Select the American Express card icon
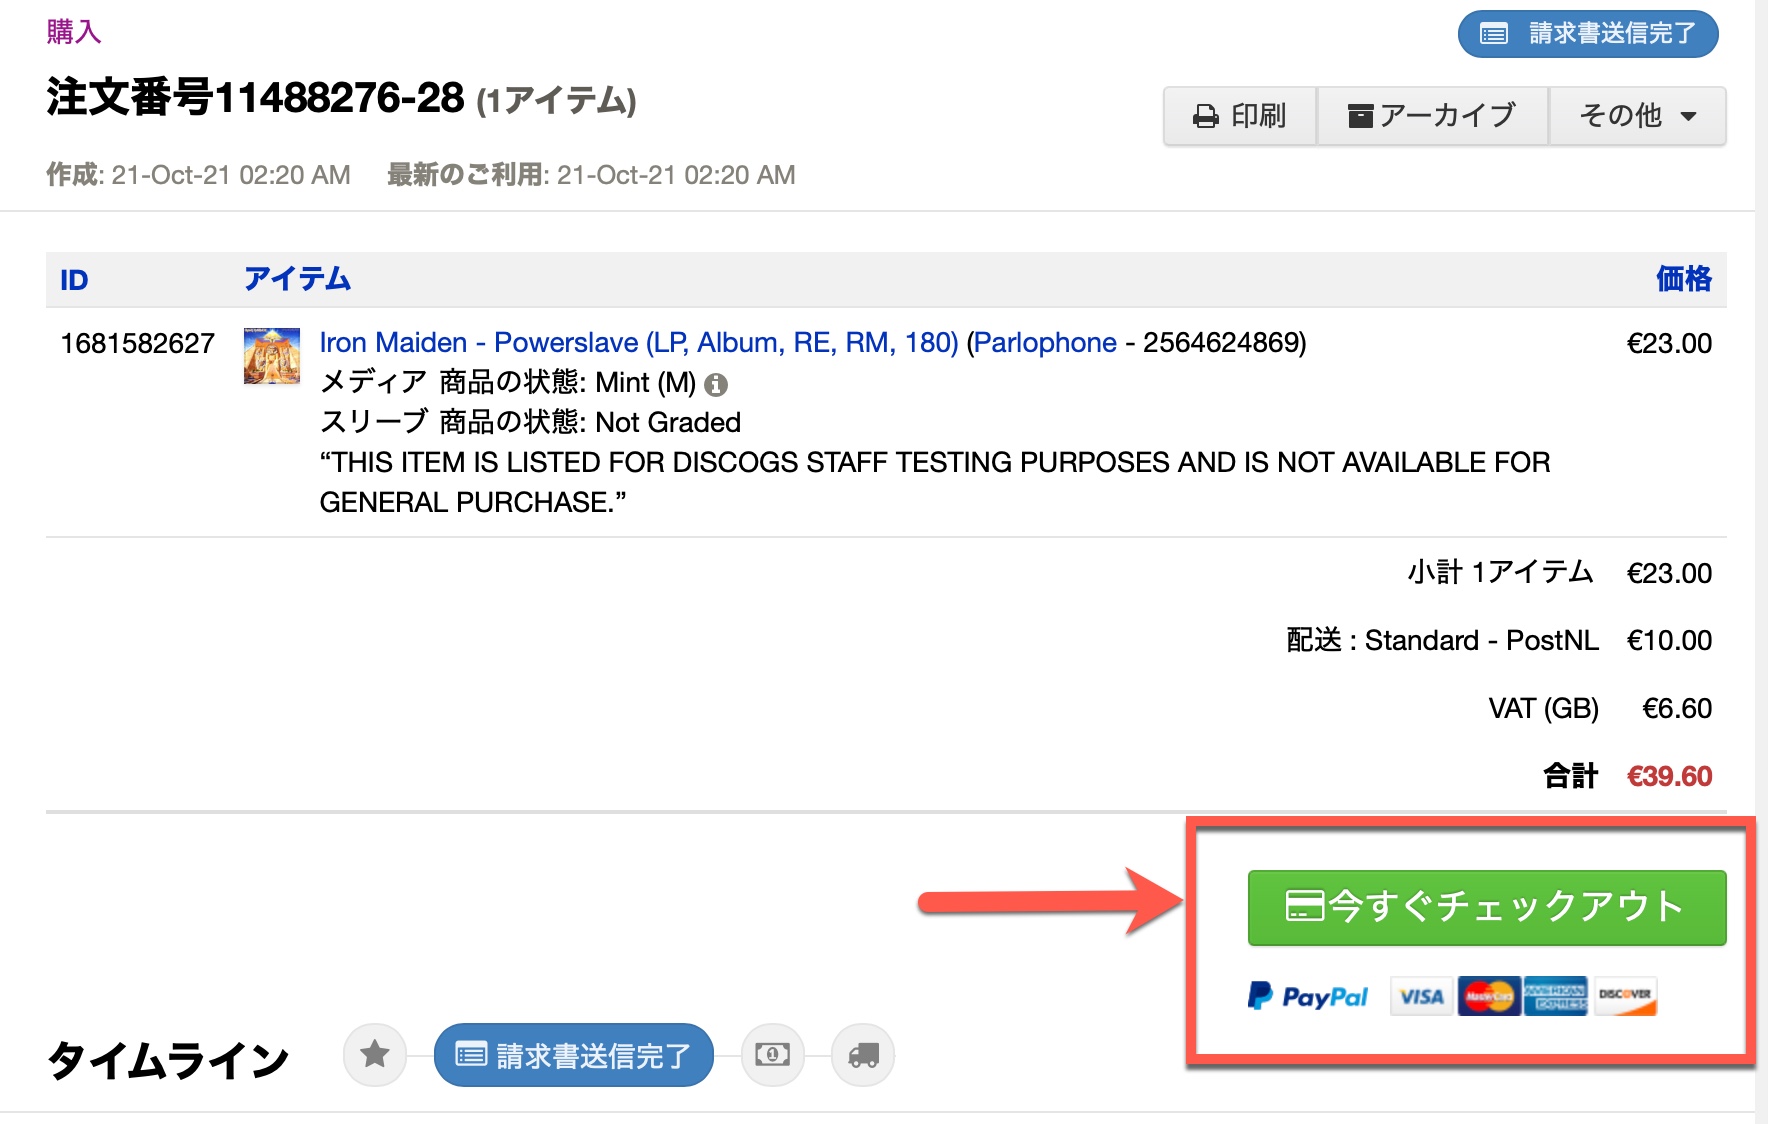 [1555, 996]
